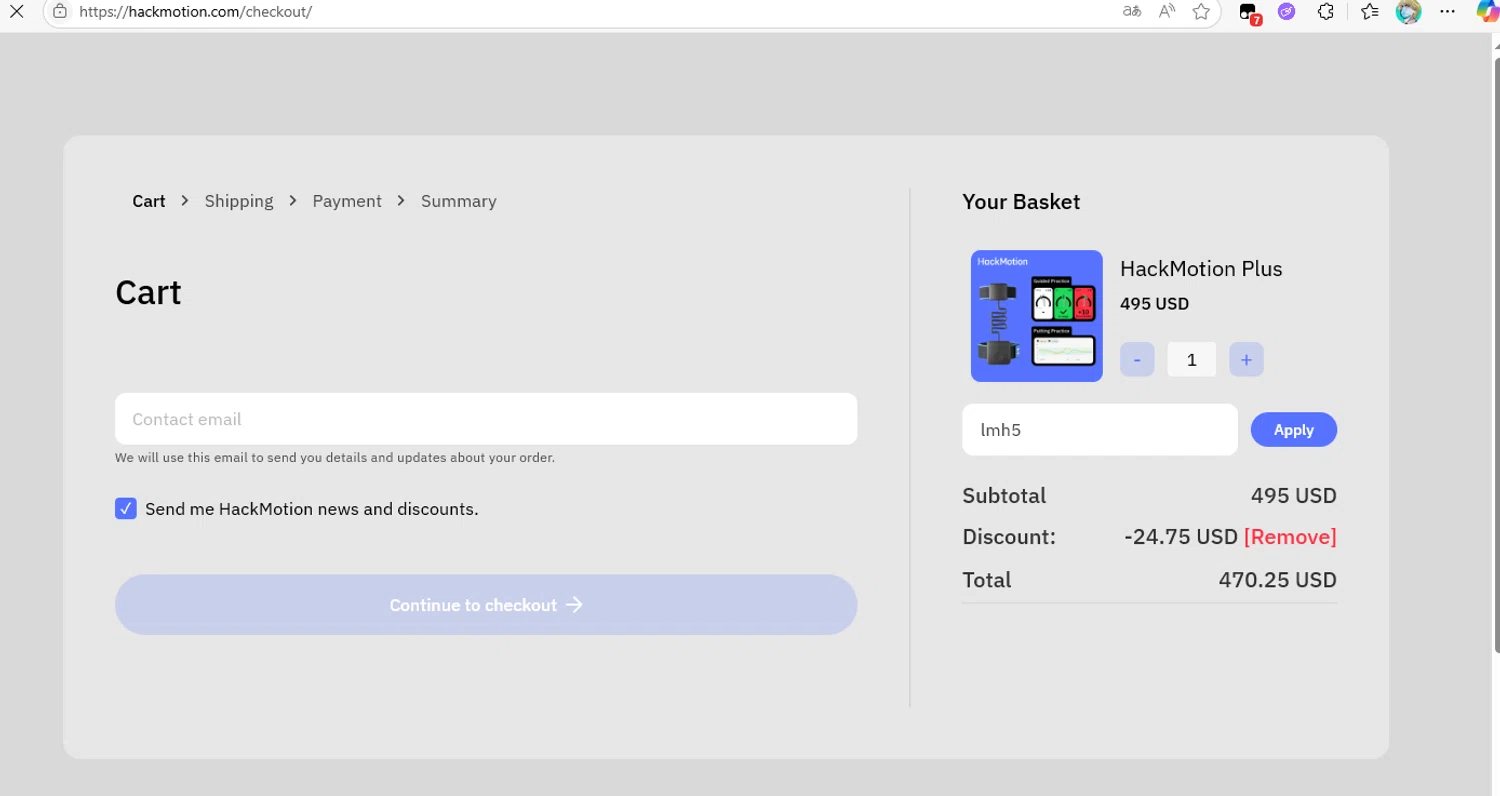Add page to favorites with the star
Viewport: 1500px width, 796px height.
click(1201, 12)
